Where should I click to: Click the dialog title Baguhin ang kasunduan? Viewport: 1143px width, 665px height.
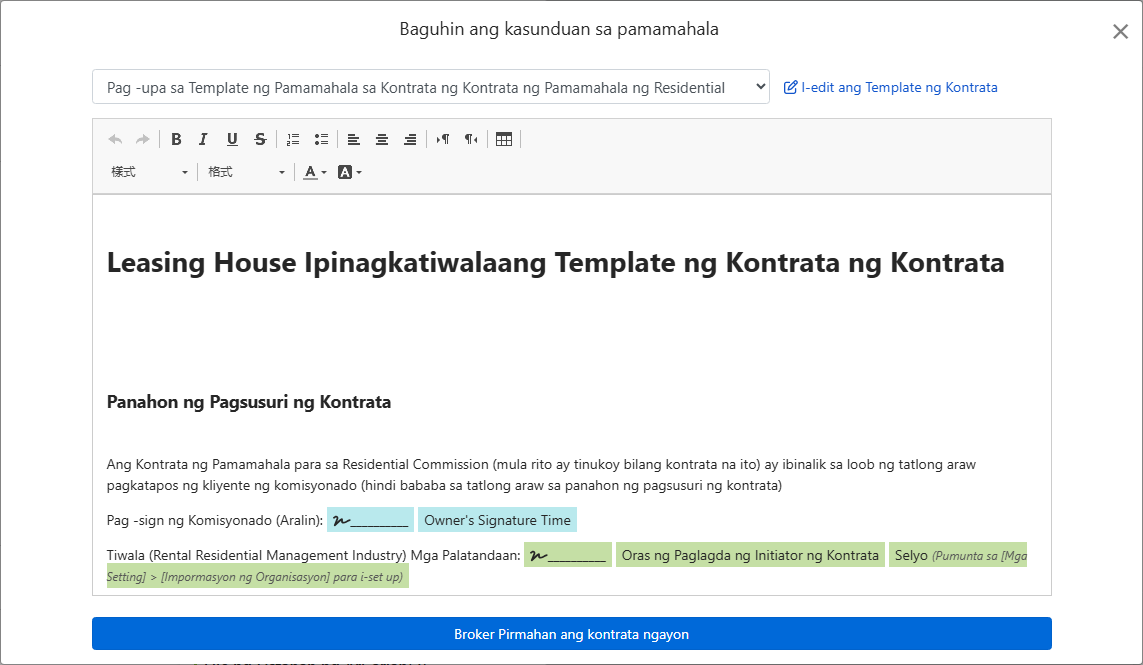(x=559, y=29)
